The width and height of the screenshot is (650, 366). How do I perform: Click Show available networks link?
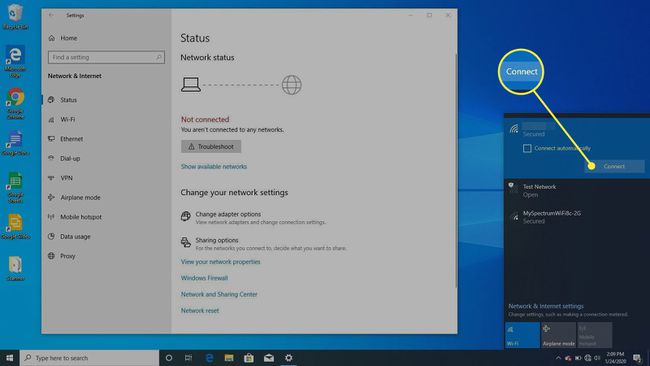pyautogui.click(x=214, y=167)
